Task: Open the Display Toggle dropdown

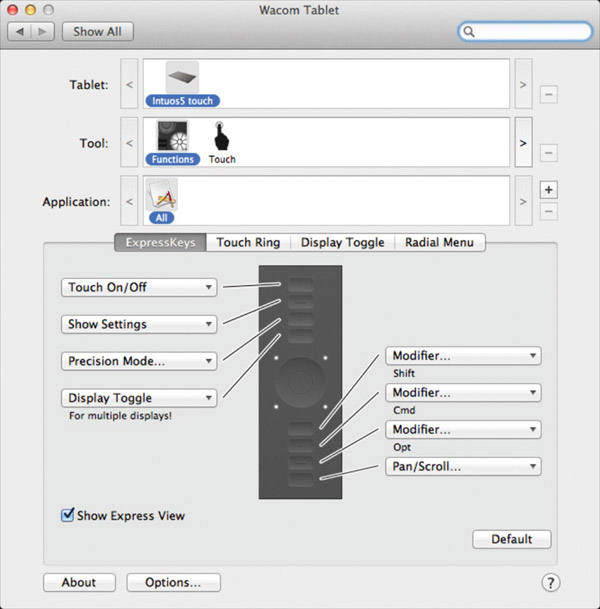Action: [x=139, y=398]
